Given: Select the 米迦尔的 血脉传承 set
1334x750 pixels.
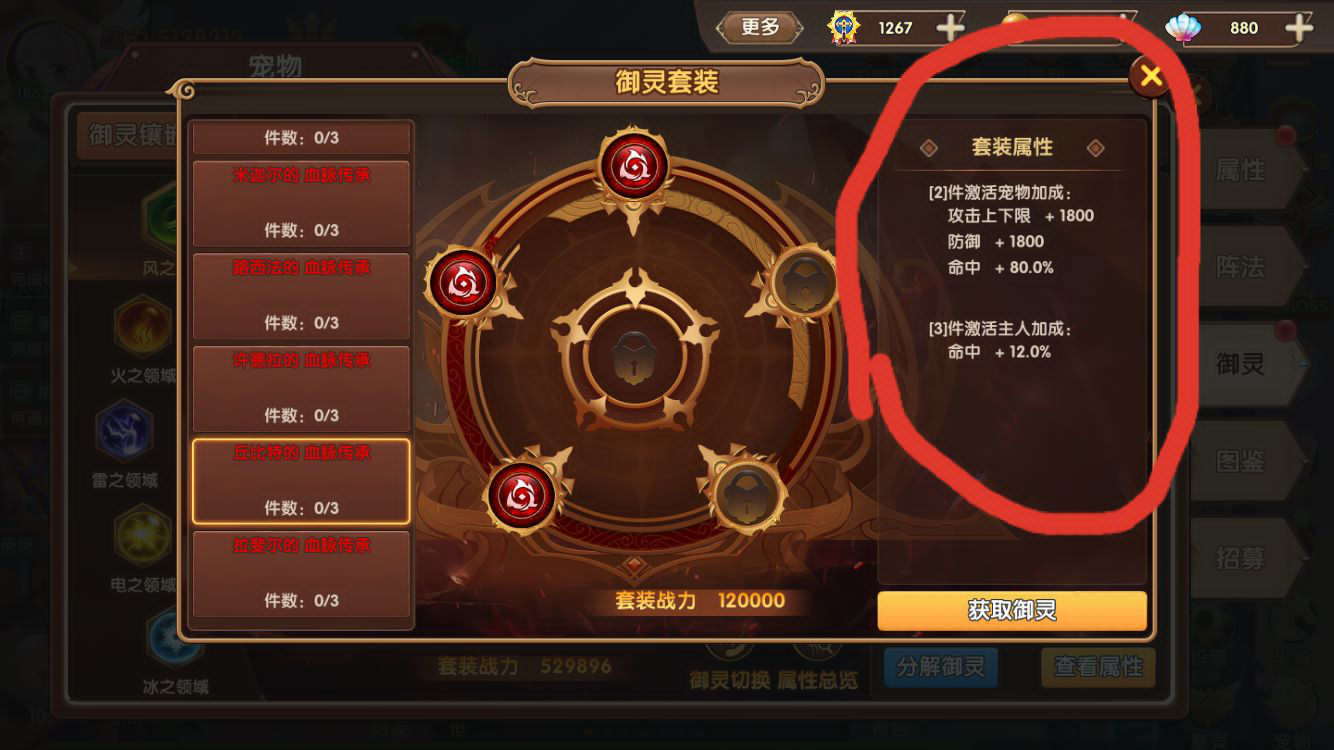Looking at the screenshot, I should click(x=301, y=203).
